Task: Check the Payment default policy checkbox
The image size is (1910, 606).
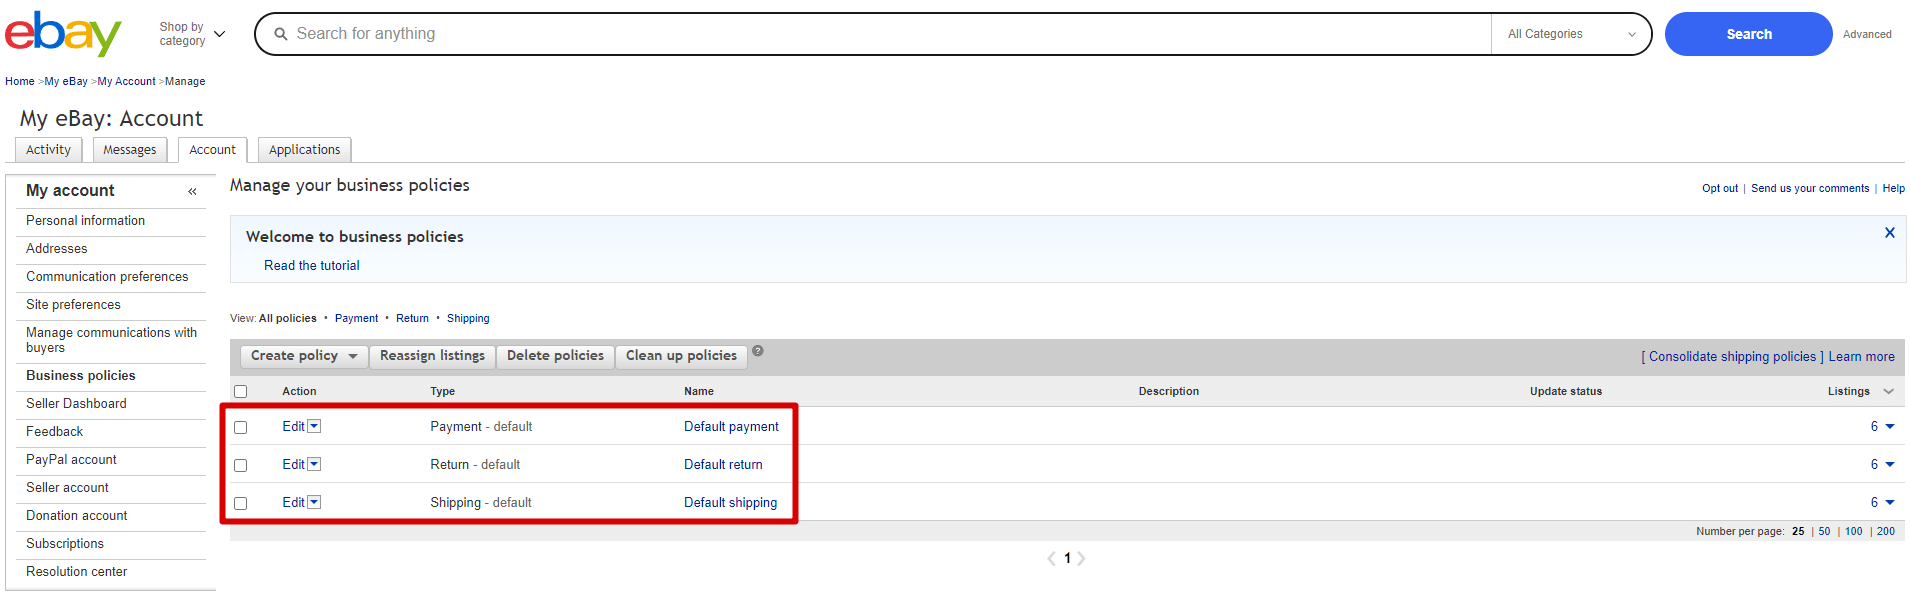Action: point(240,427)
